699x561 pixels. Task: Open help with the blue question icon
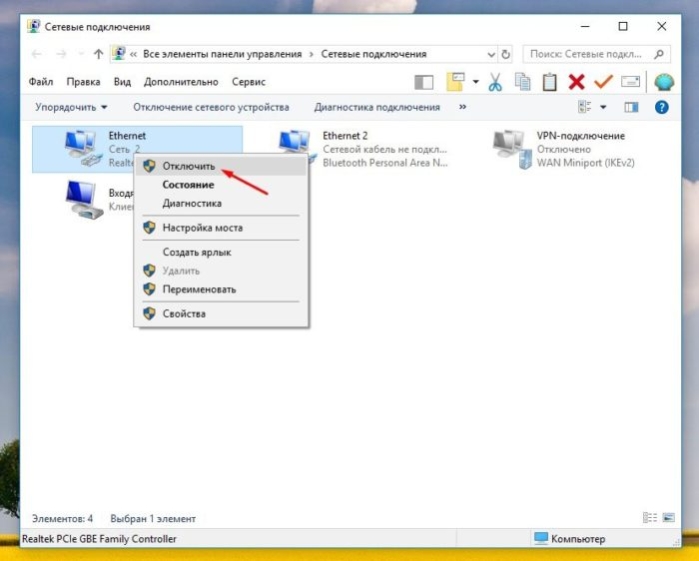662,107
